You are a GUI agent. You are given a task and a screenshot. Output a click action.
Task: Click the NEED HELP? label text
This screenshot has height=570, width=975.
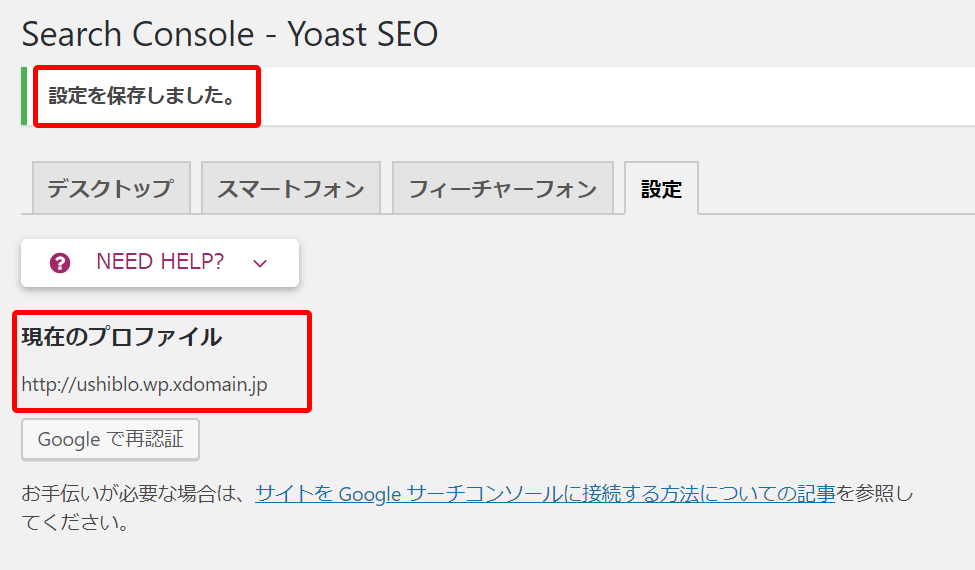[x=160, y=262]
